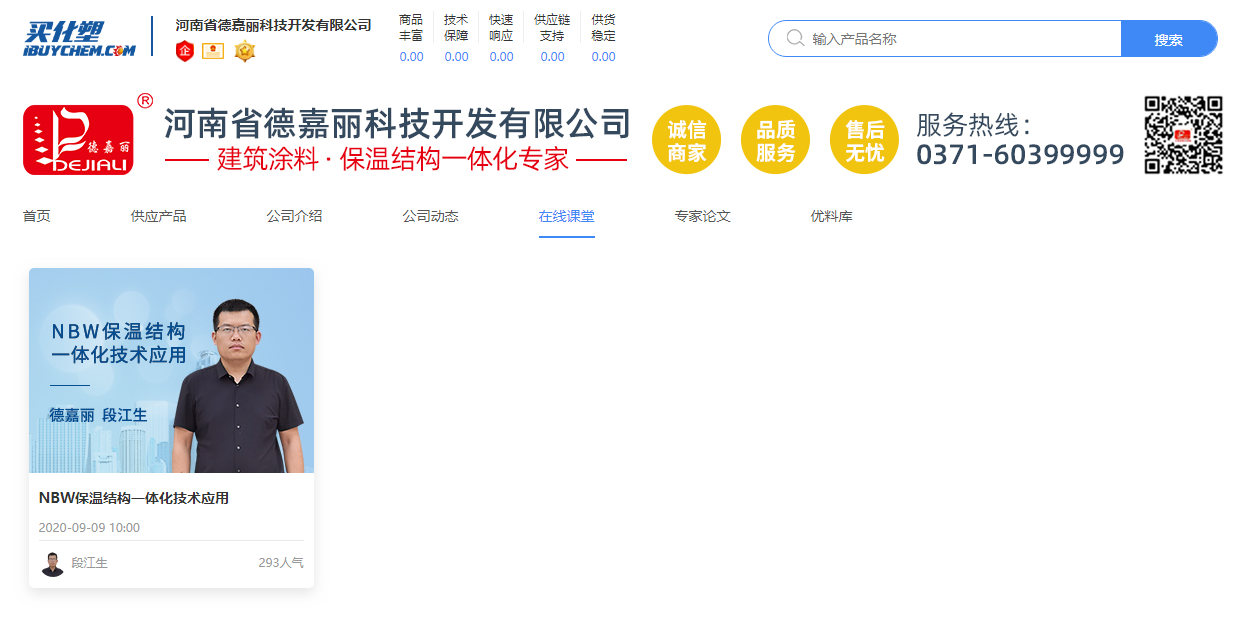Click the 技术保障 rating score
Image resolution: width=1246 pixels, height=619 pixels.
(456, 57)
